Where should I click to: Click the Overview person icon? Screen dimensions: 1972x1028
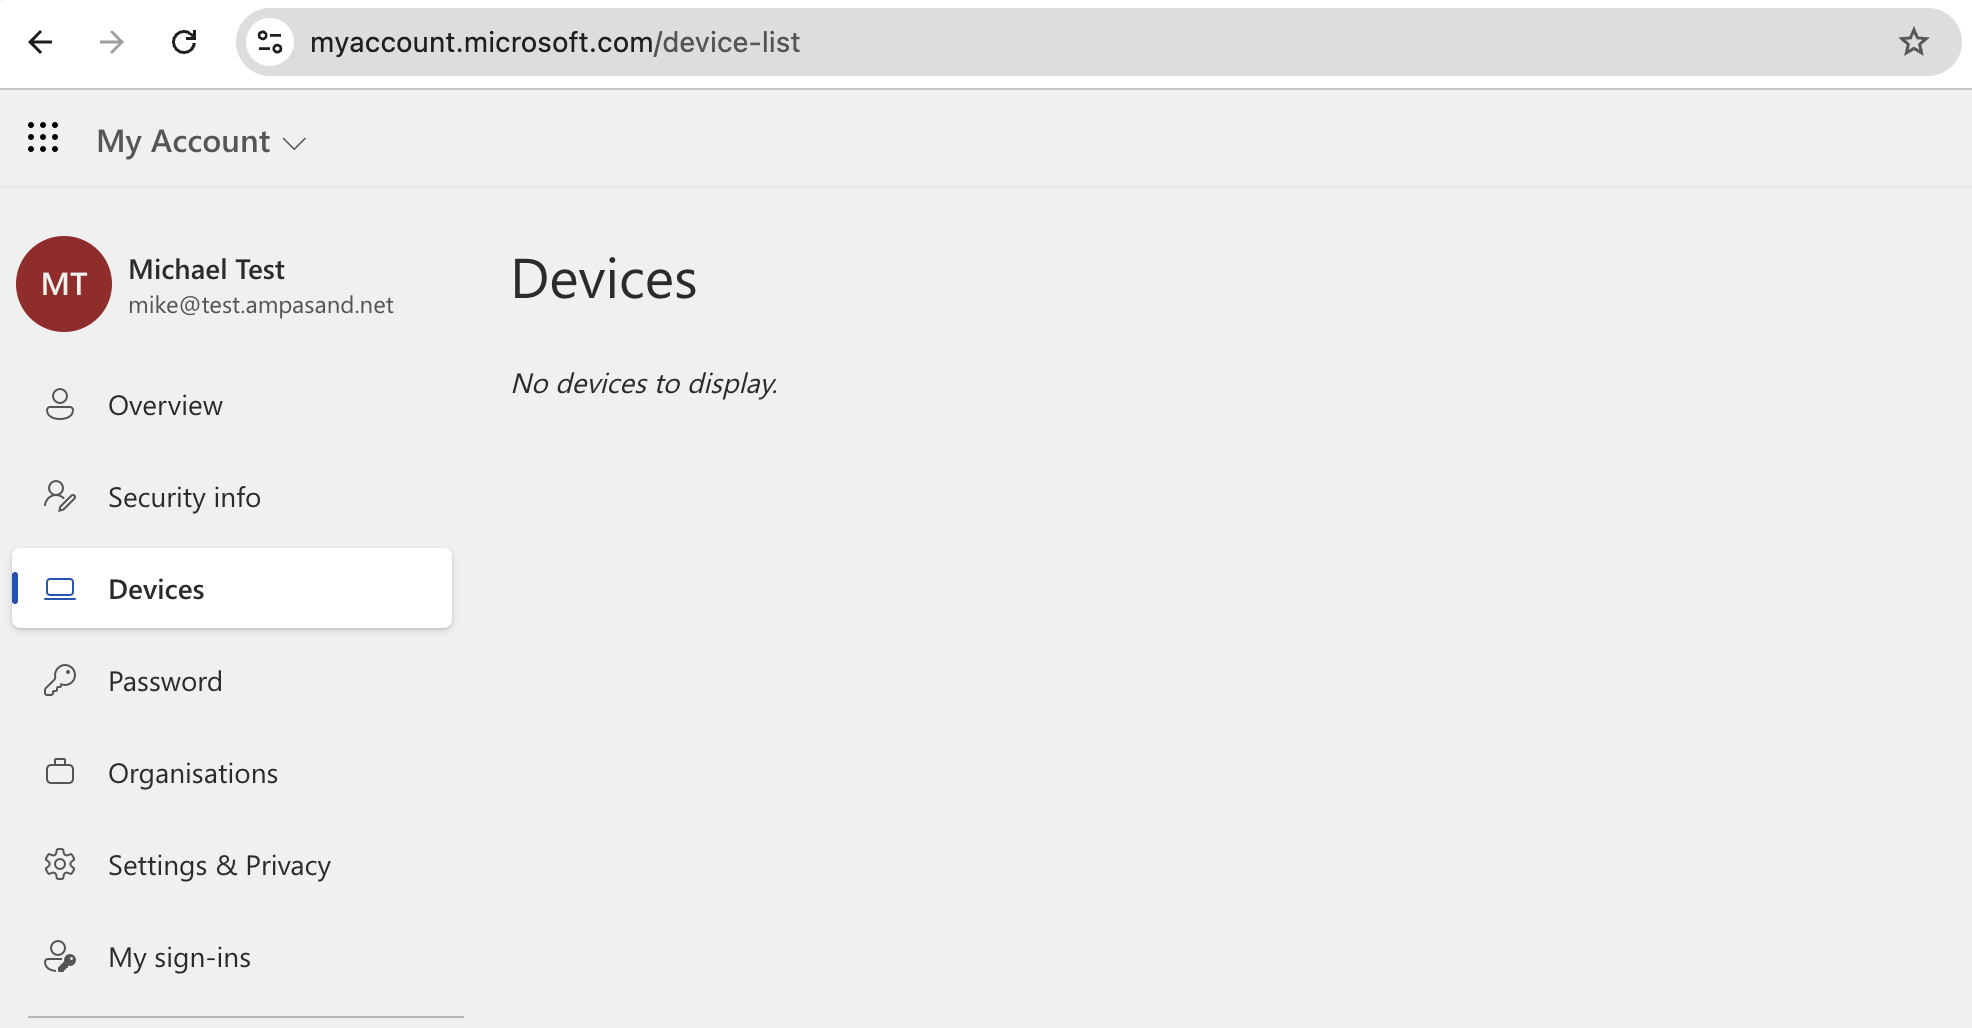tap(60, 405)
